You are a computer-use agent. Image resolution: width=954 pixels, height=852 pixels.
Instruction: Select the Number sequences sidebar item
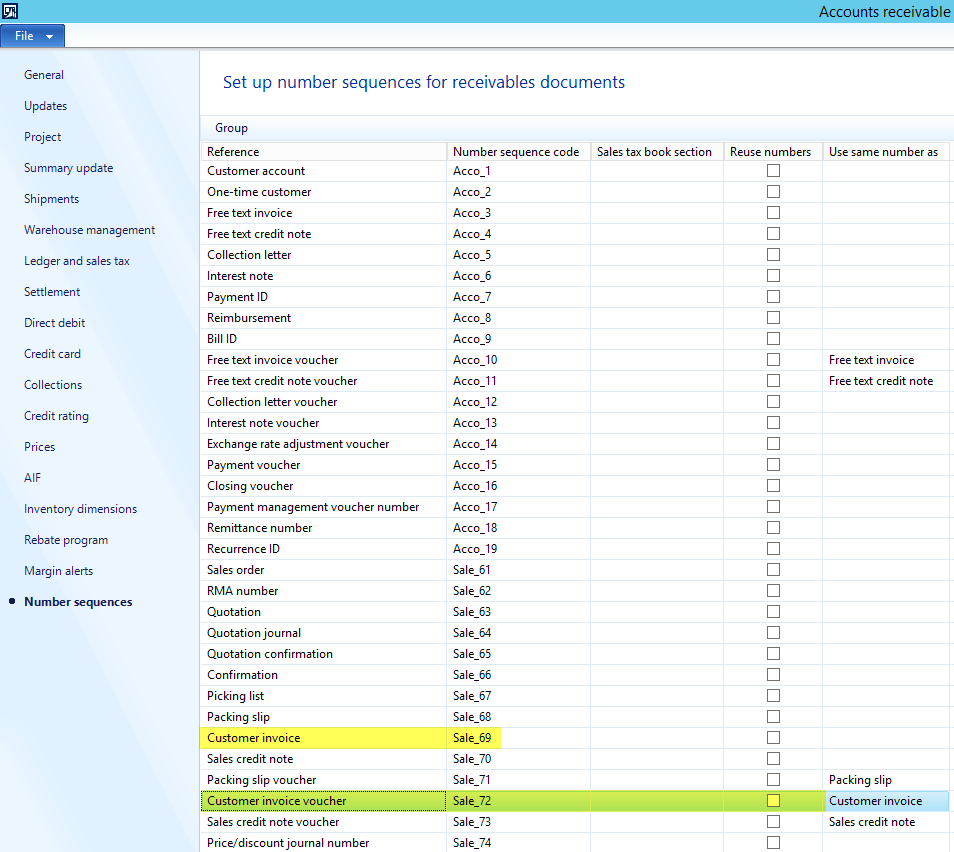point(78,602)
